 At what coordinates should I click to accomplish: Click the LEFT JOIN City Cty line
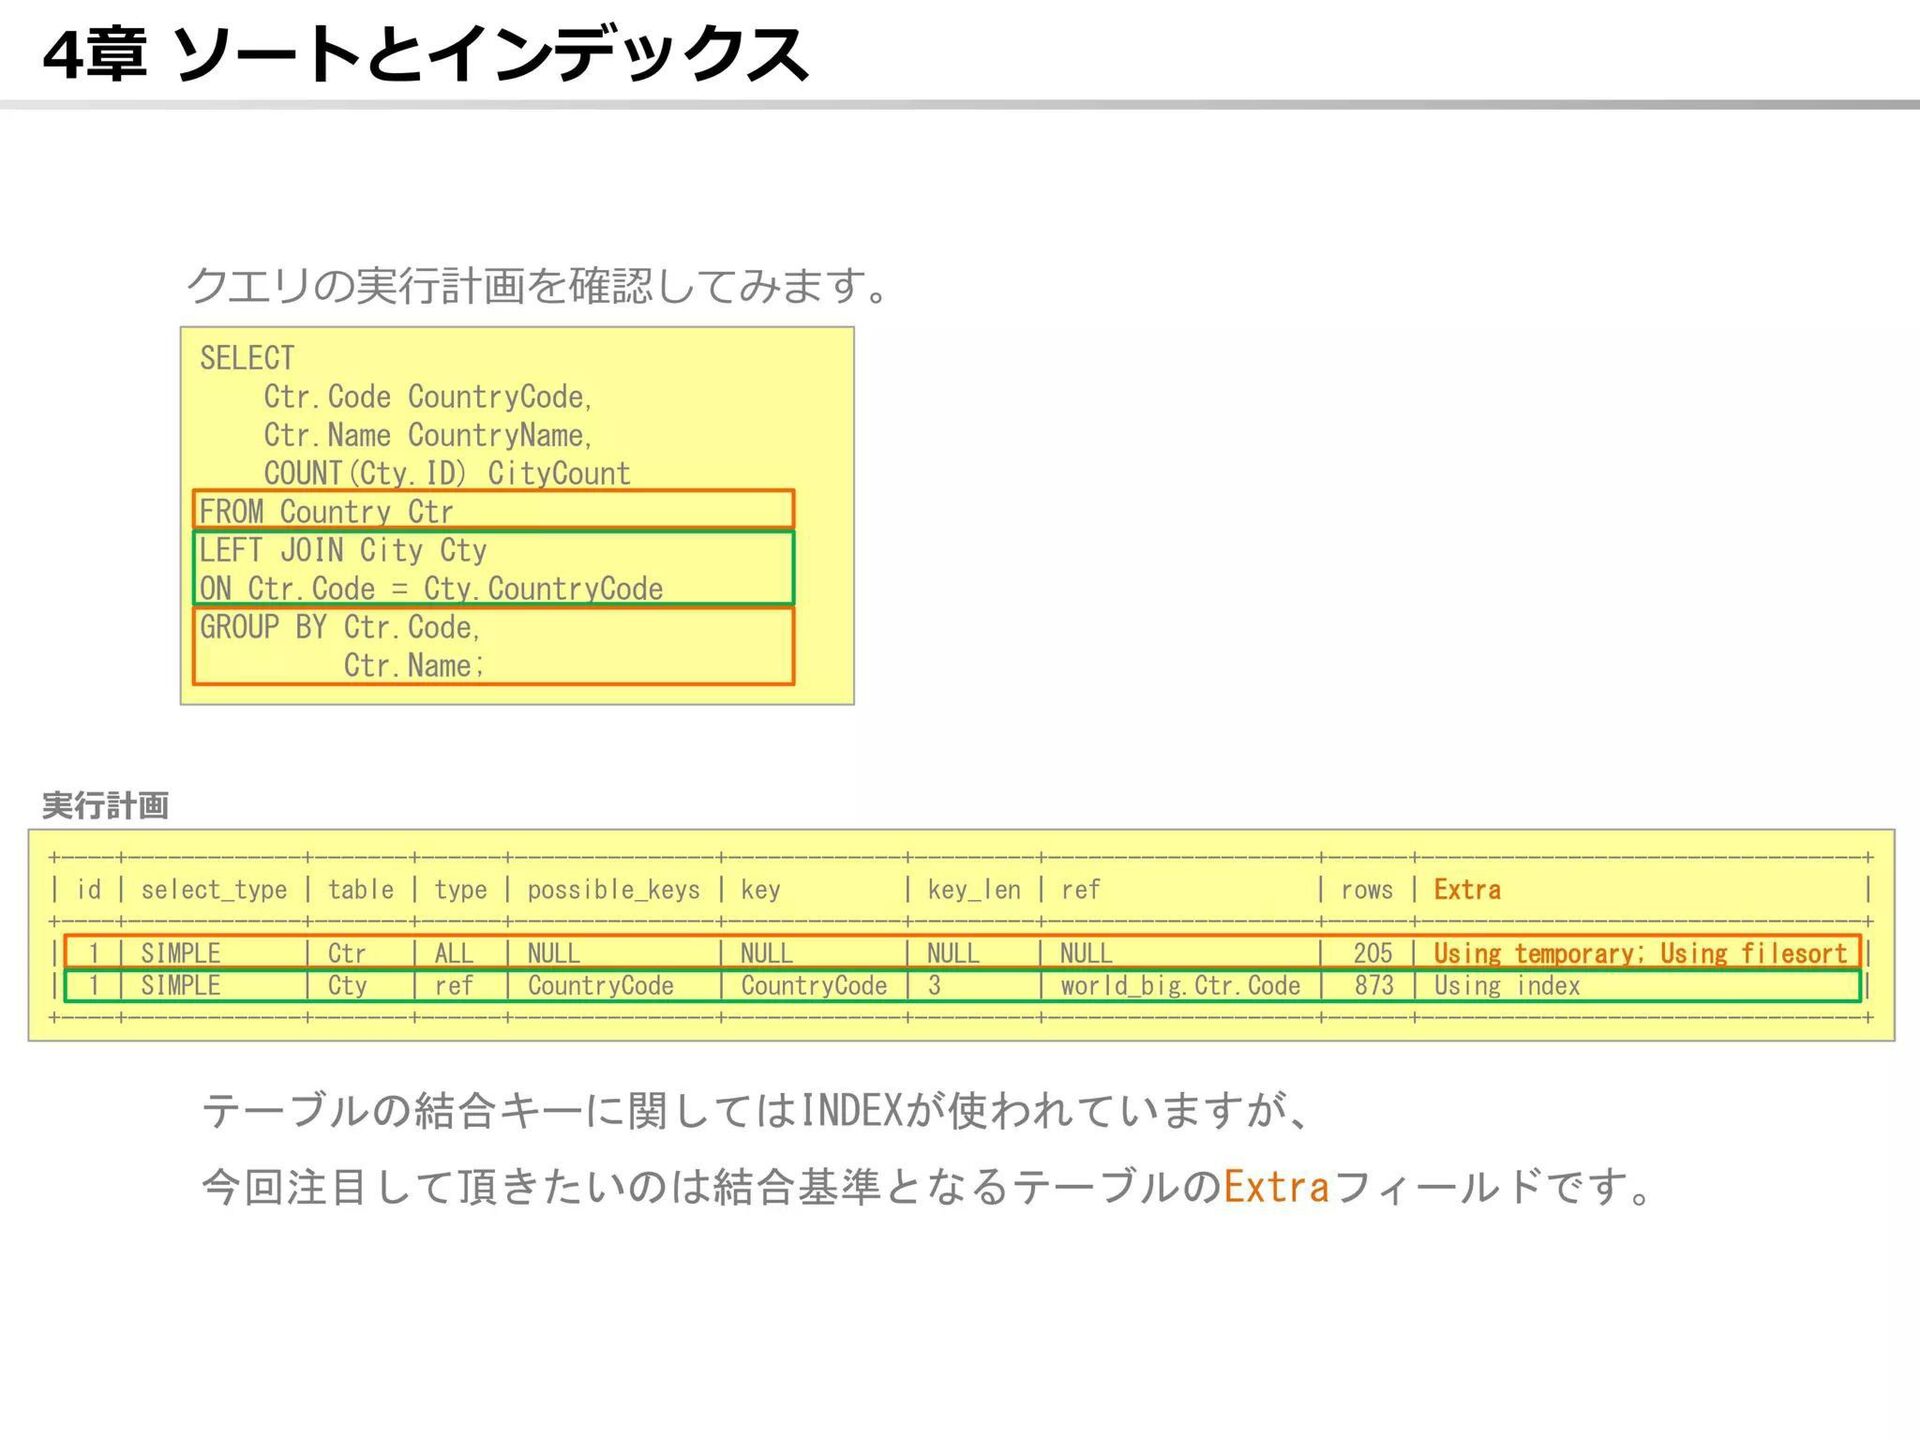pos(343,550)
